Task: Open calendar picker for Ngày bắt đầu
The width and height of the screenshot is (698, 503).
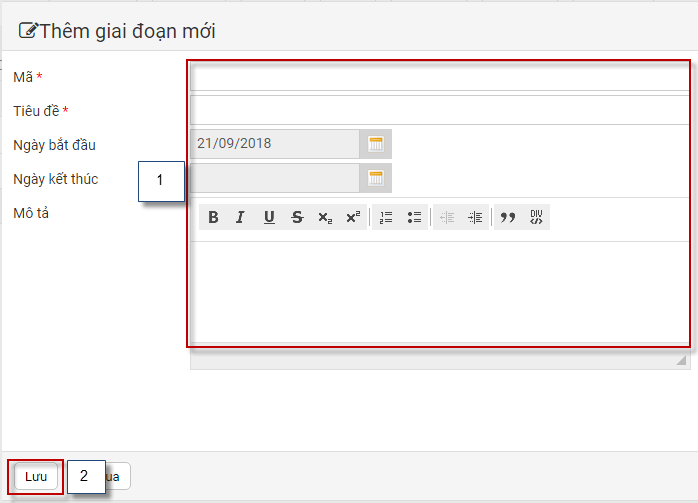Action: (376, 144)
